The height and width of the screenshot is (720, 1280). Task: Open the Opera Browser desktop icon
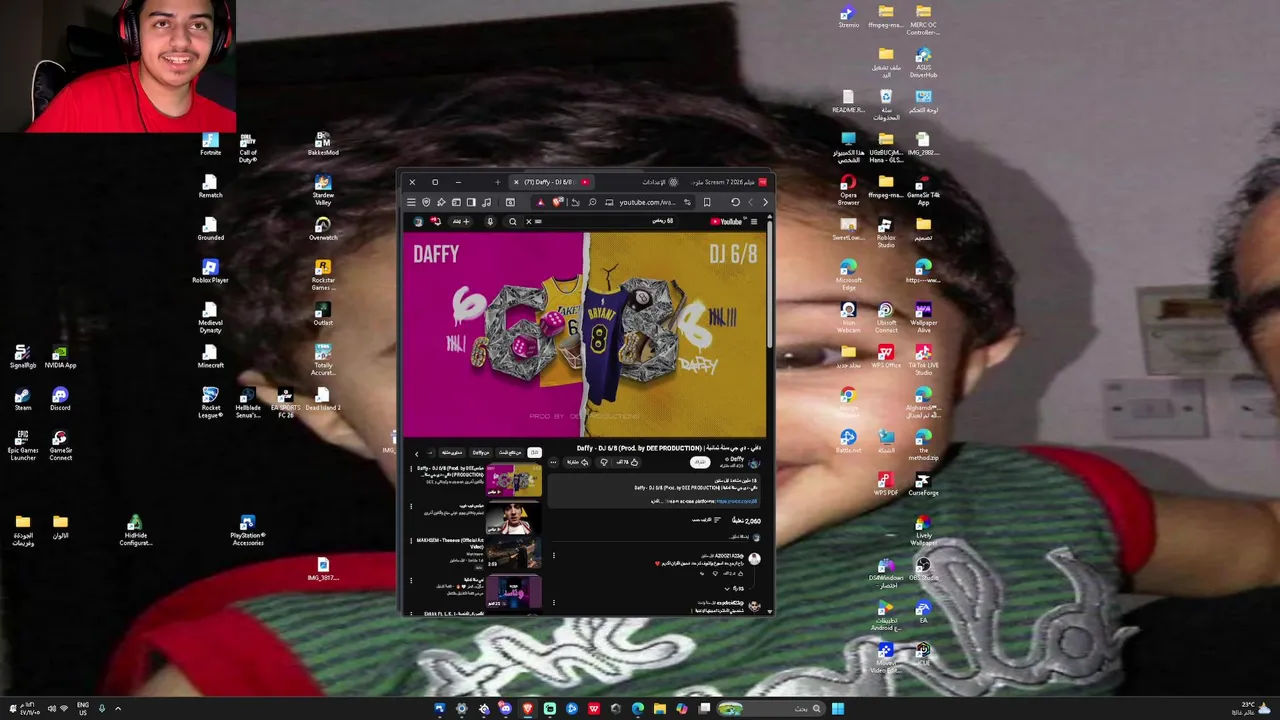coord(848,190)
